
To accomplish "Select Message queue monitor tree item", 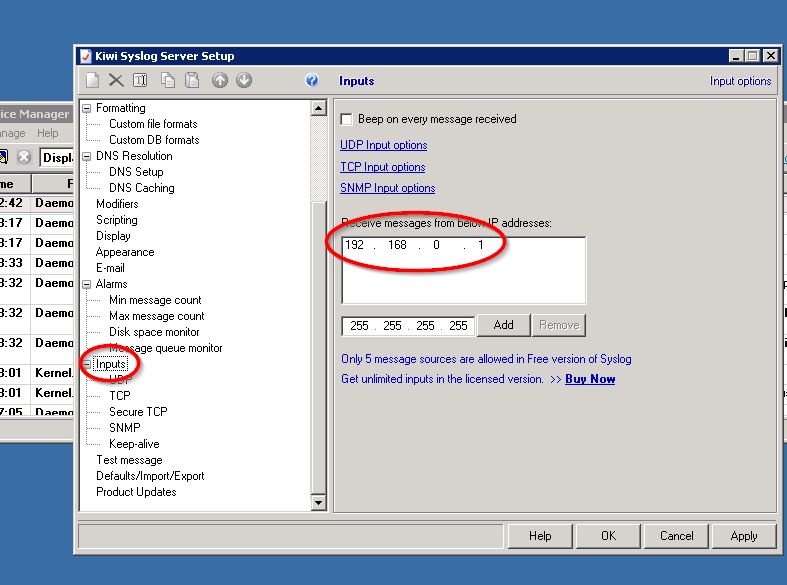I will click(166, 348).
